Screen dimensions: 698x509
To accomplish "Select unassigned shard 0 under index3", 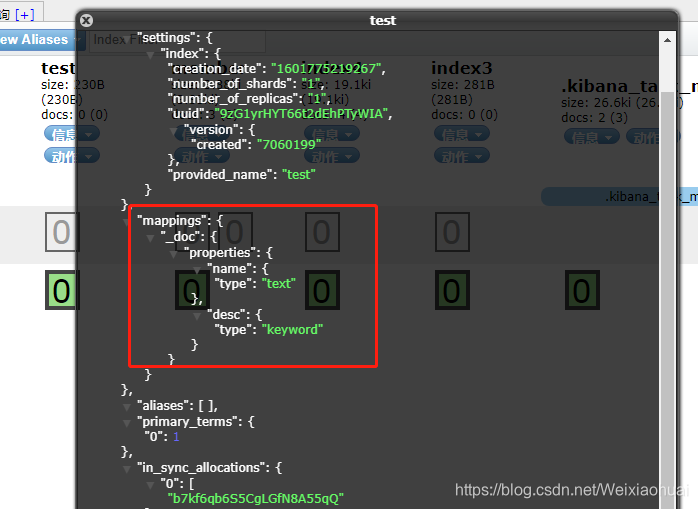I will [x=452, y=232].
